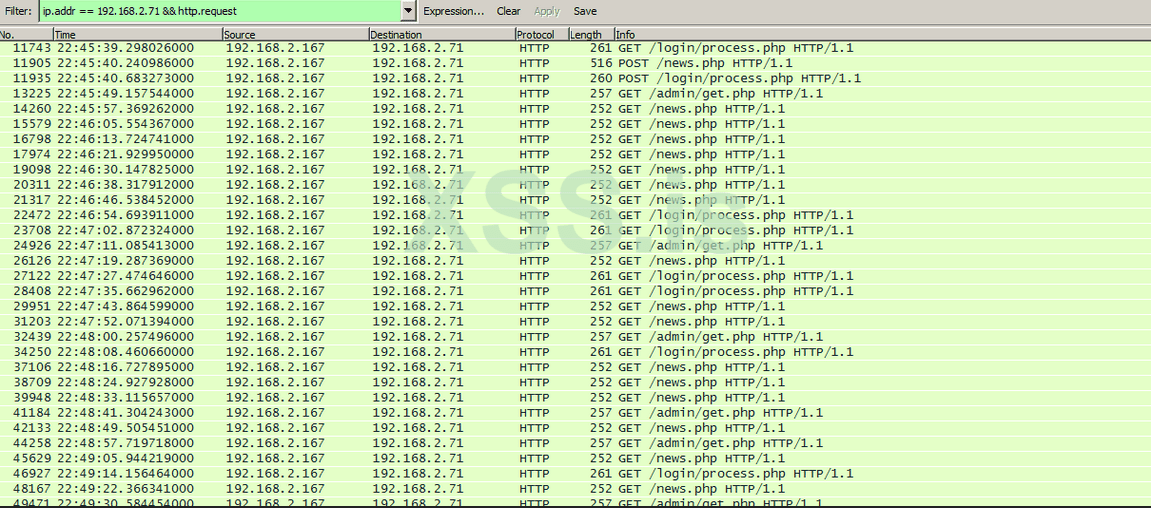Clear the current display filter
This screenshot has width=1151, height=508.
(x=508, y=11)
